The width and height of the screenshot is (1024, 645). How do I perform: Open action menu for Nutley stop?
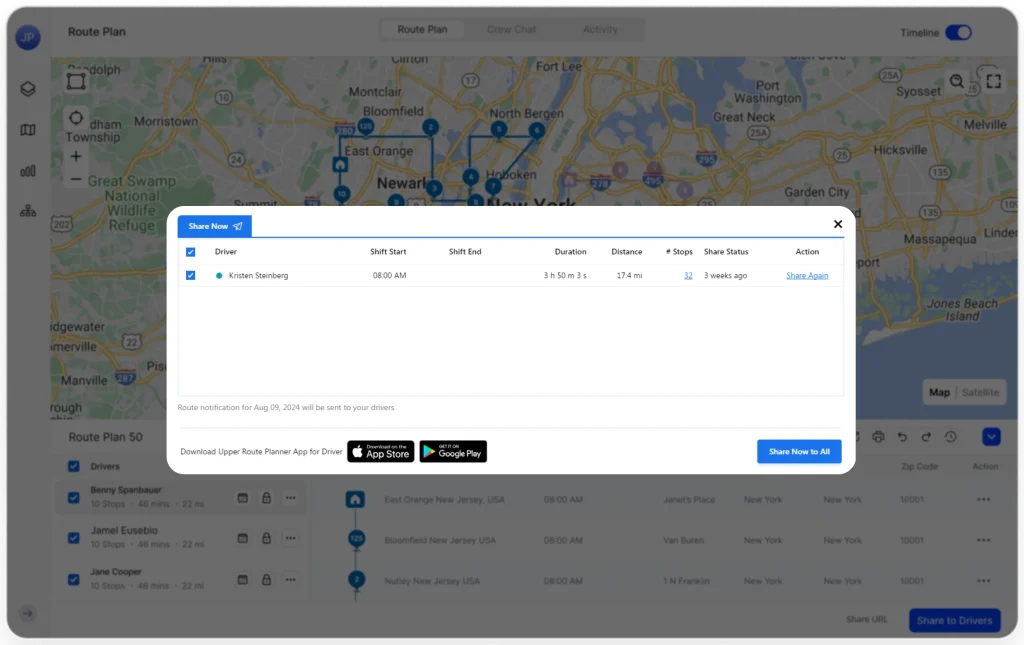(984, 580)
